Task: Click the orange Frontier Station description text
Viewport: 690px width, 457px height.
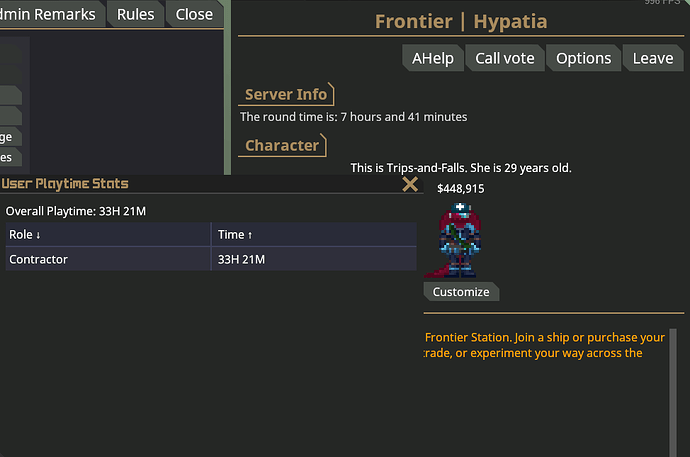Action: click(x=545, y=345)
